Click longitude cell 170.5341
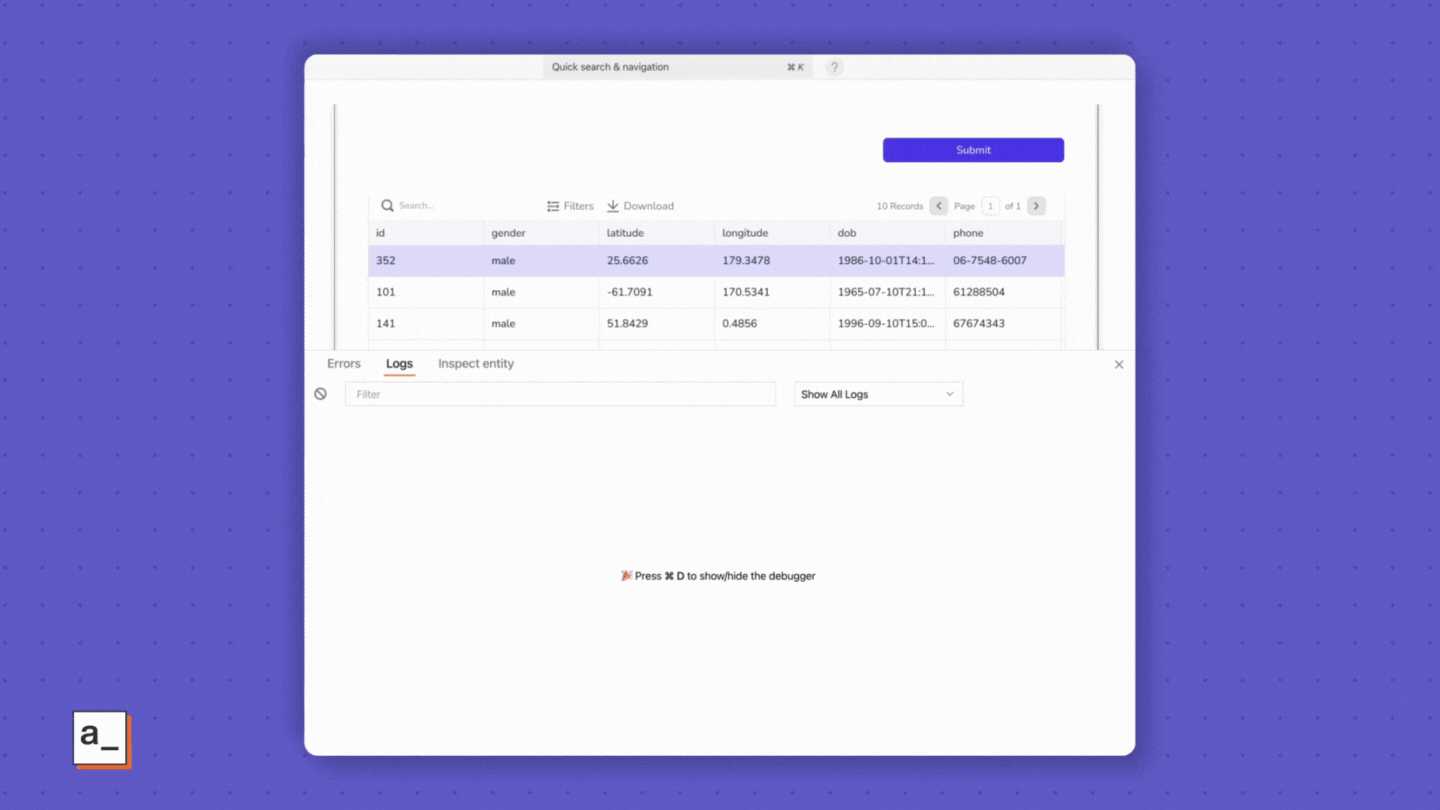This screenshot has height=810, width=1440. click(746, 292)
